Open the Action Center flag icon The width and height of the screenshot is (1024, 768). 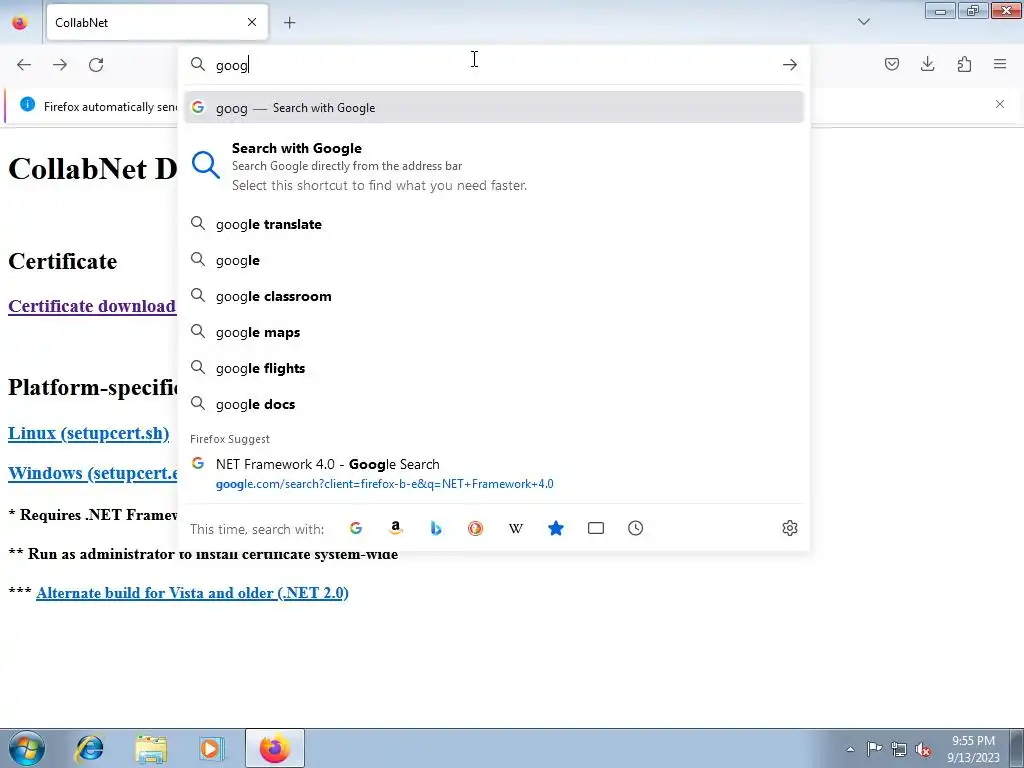click(x=874, y=749)
